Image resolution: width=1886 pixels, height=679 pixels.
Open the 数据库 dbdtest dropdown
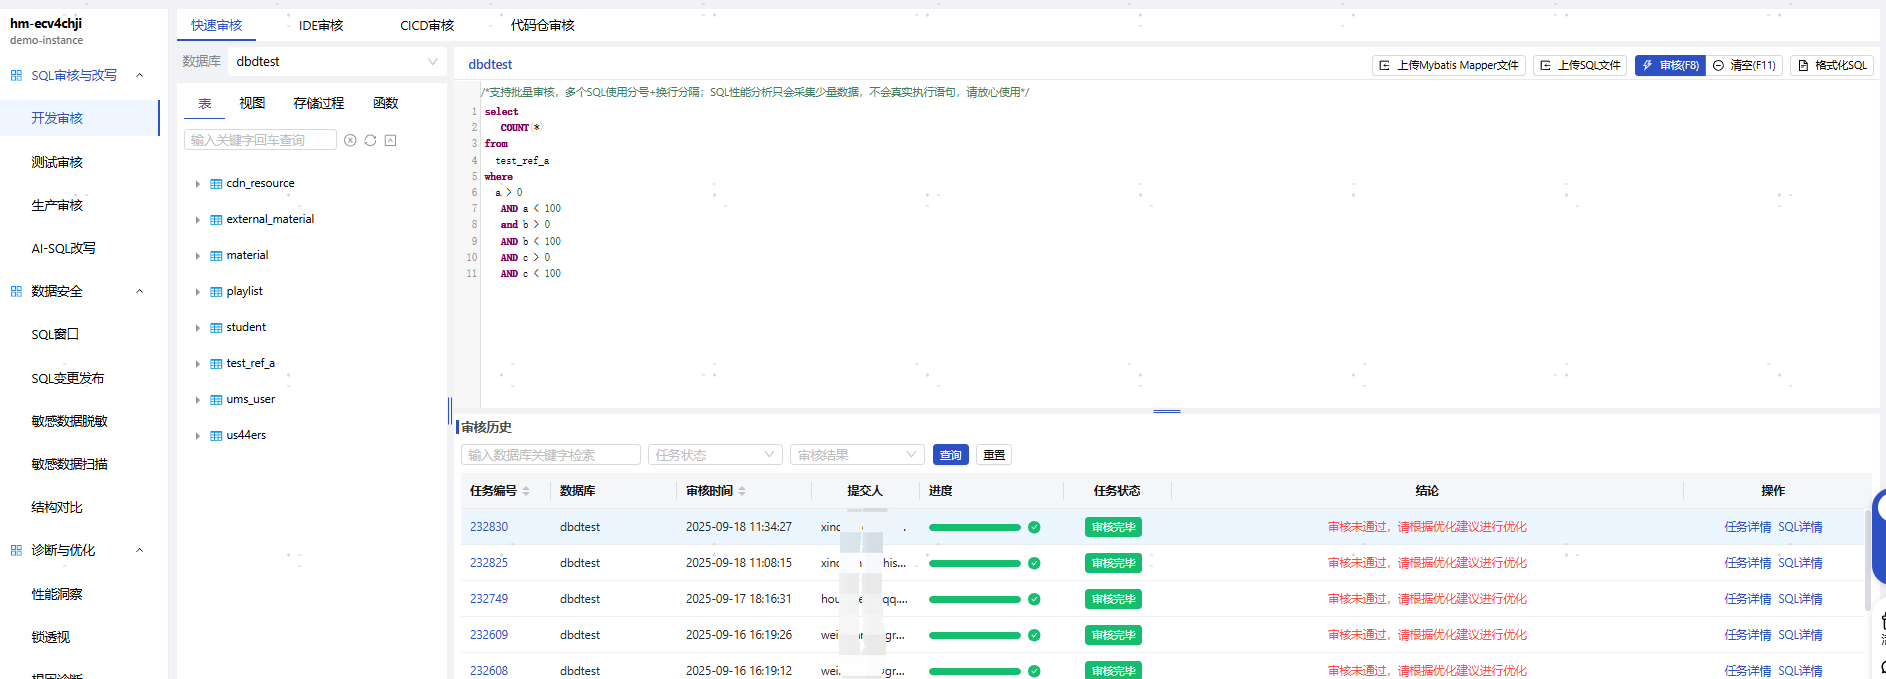click(x=336, y=62)
